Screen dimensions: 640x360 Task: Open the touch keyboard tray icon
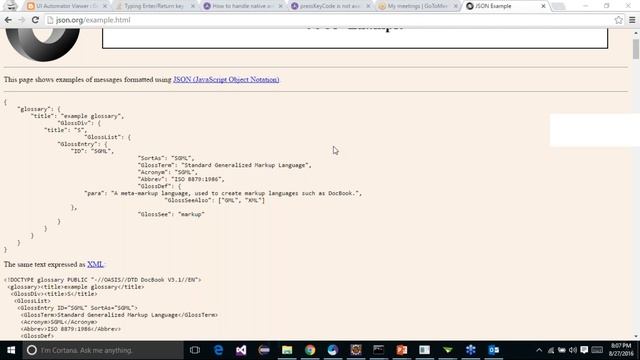[x=597, y=350]
